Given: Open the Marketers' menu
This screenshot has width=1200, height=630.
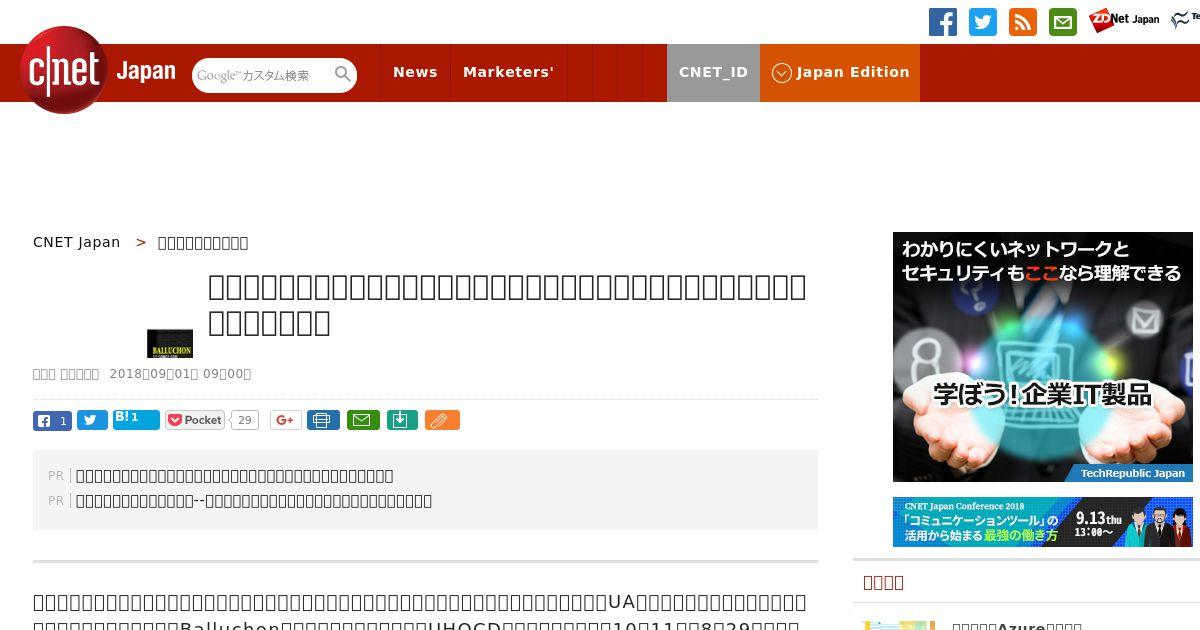Looking at the screenshot, I should tap(508, 72).
